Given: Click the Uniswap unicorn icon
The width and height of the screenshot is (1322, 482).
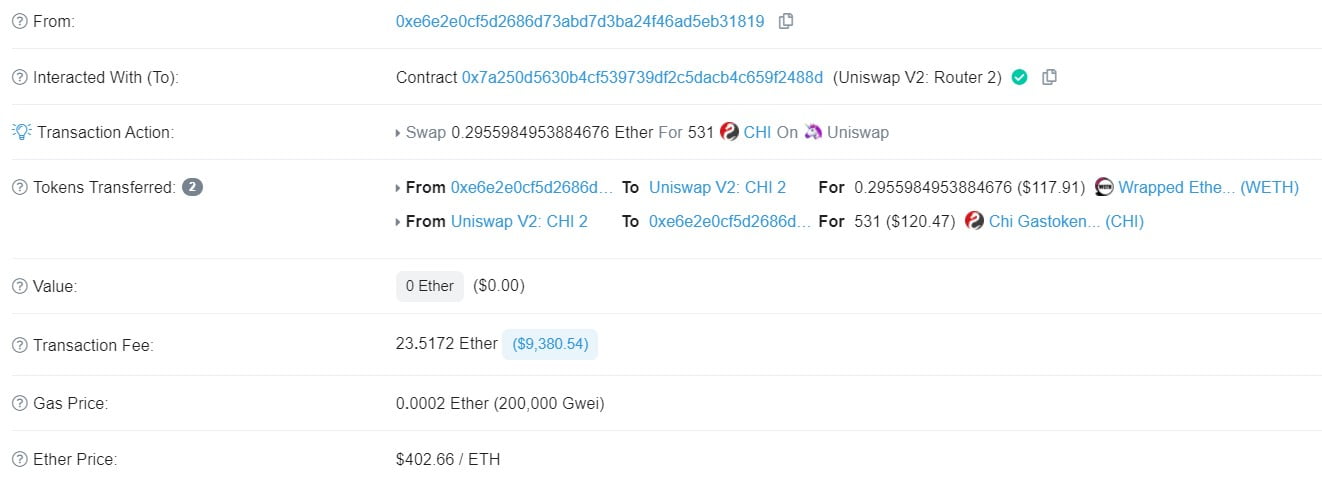Looking at the screenshot, I should [x=813, y=132].
